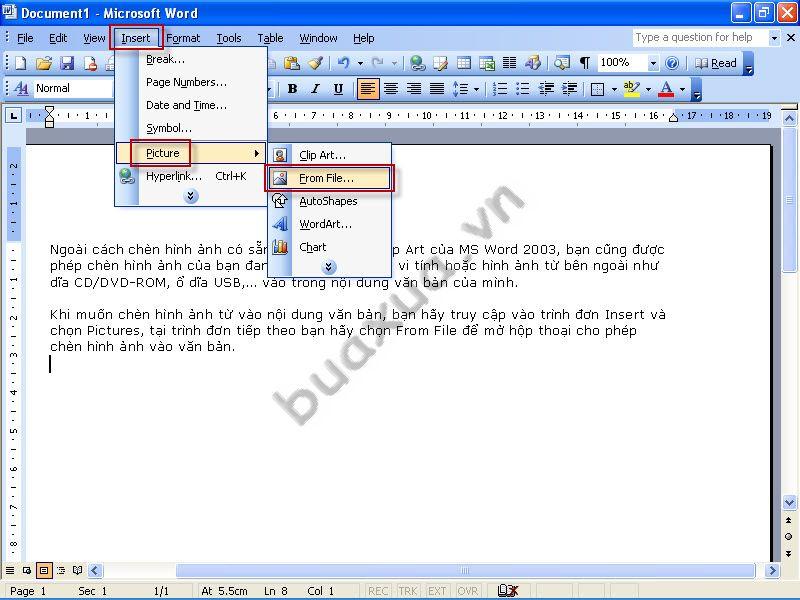Insert a Microsoft Excel worksheet icon
Screen dimensions: 800x600
[x=487, y=63]
